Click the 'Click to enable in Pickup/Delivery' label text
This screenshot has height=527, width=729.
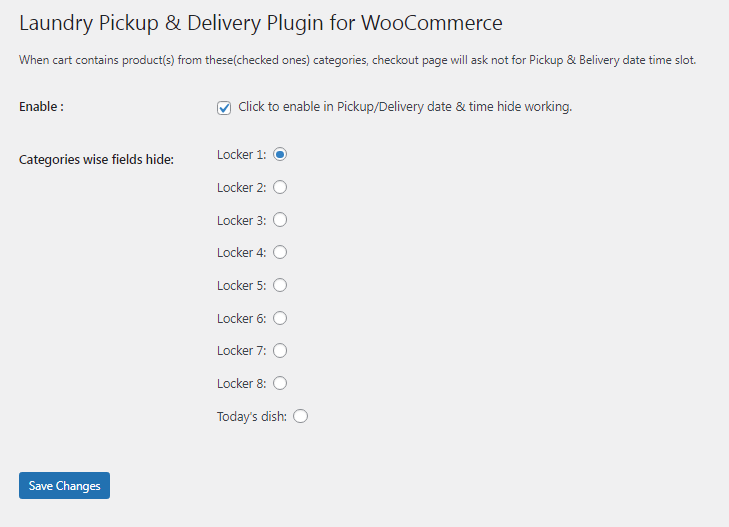coord(405,107)
